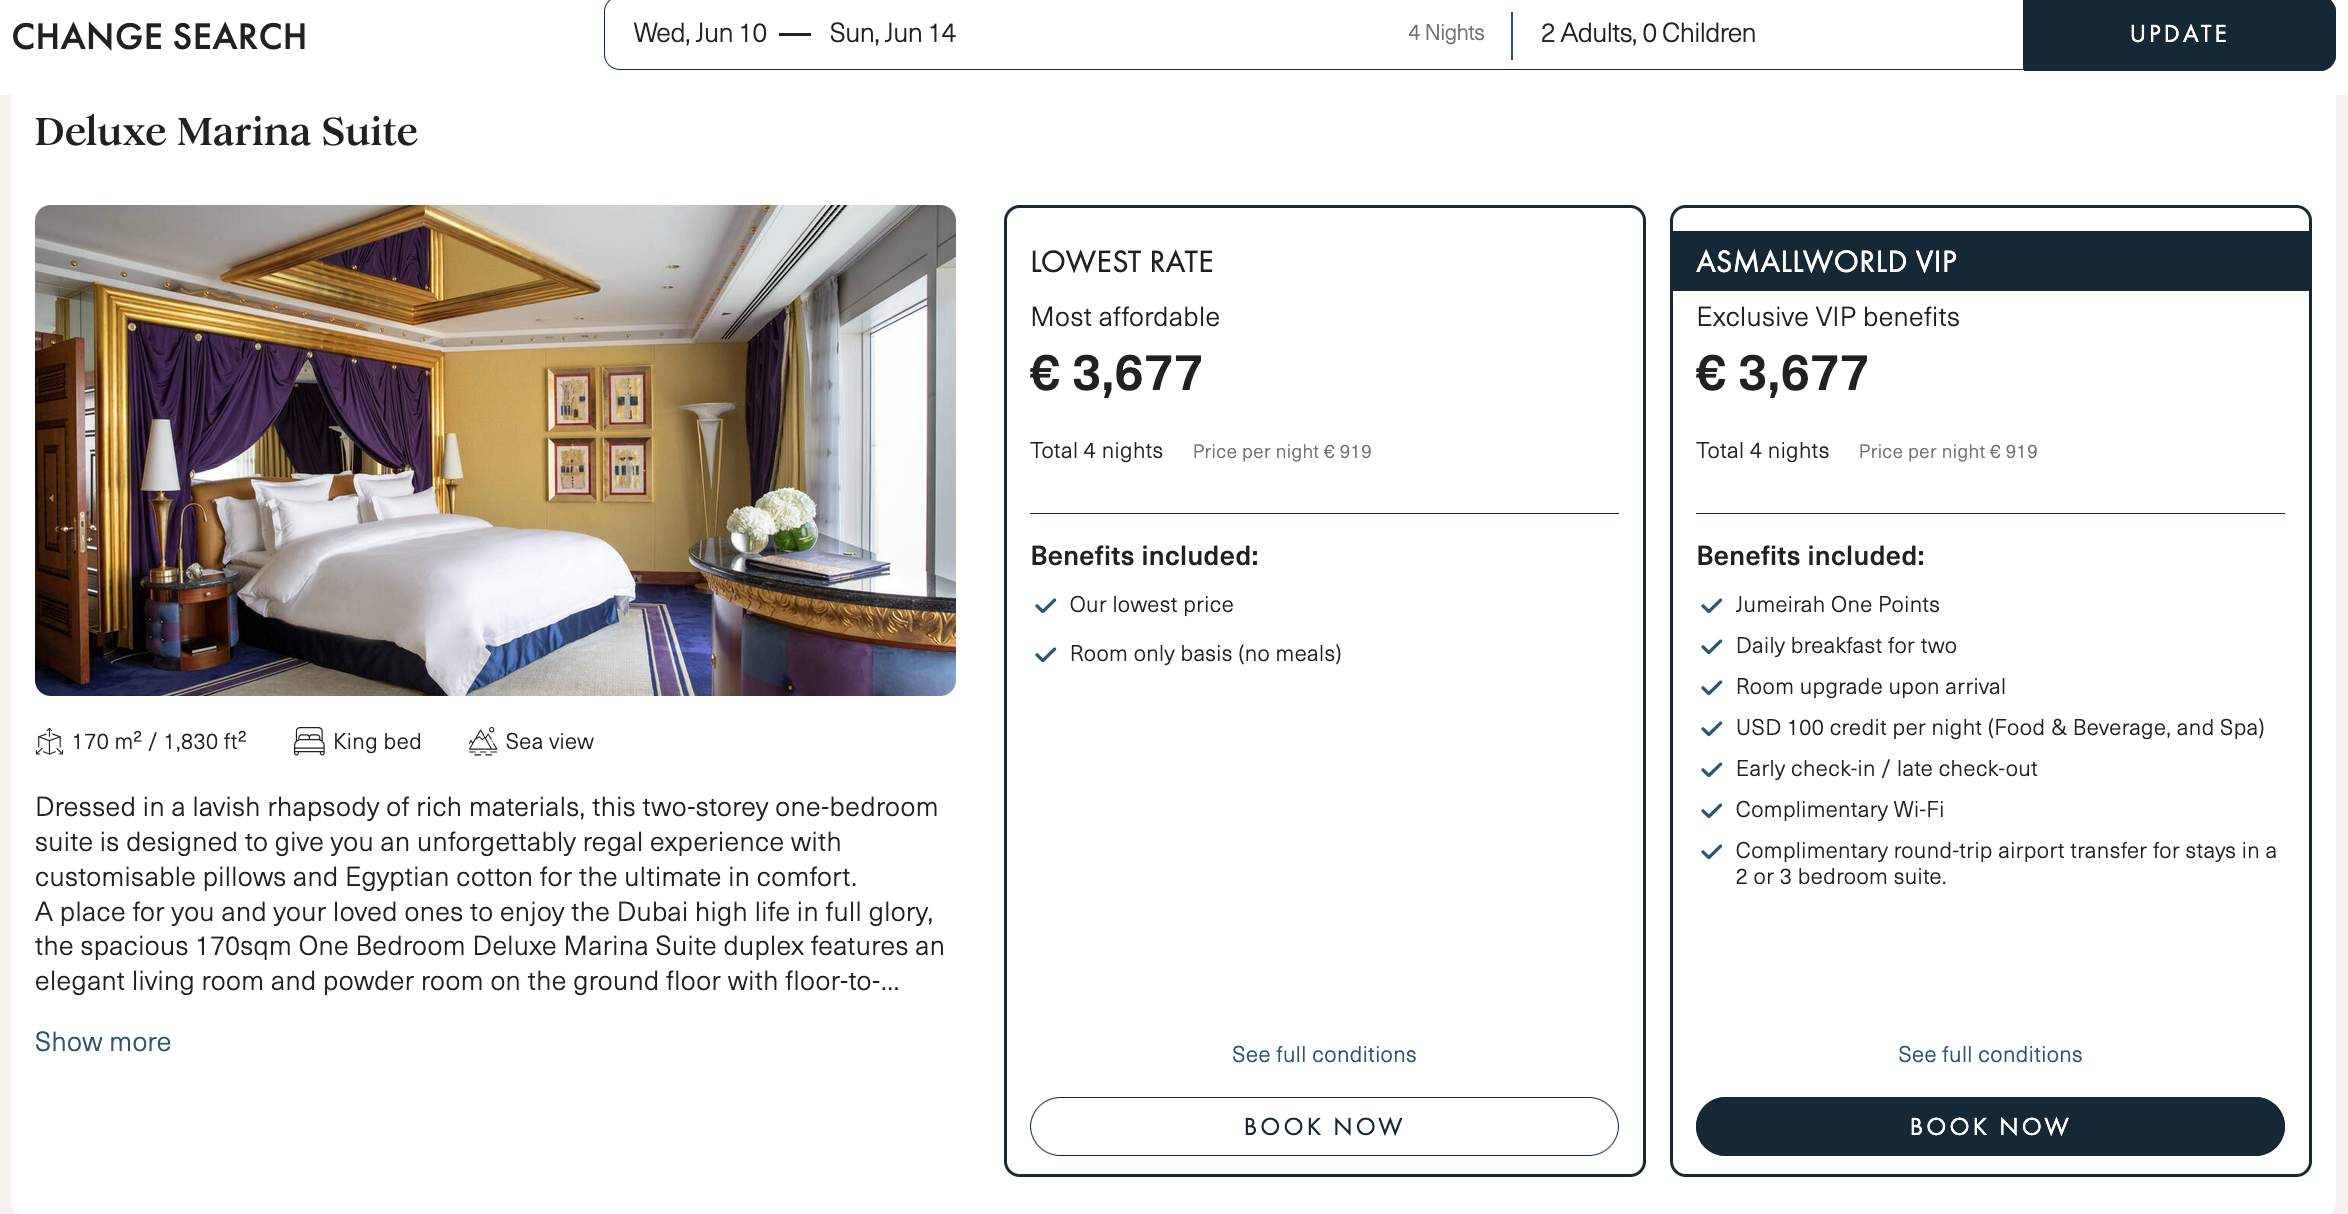This screenshot has width=2348, height=1214.
Task: Open the check-out date Sun, Jun 14
Action: pos(892,34)
